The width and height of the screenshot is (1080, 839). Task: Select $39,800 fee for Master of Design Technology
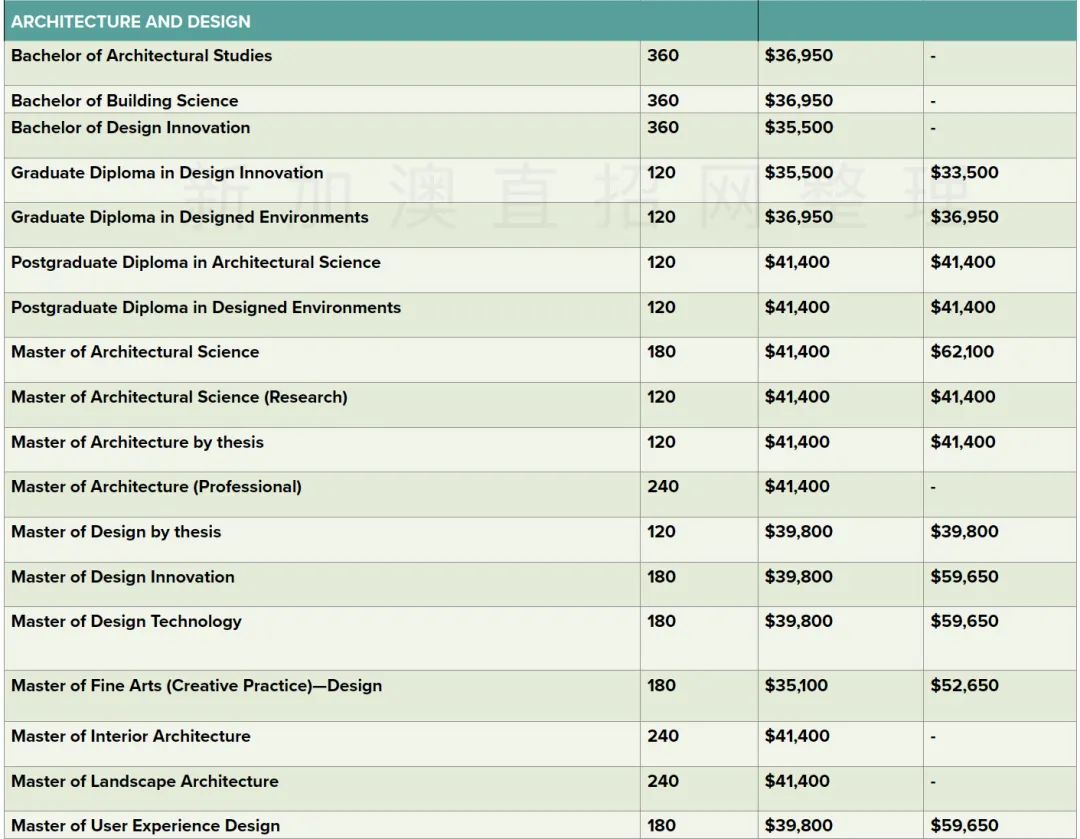point(798,621)
